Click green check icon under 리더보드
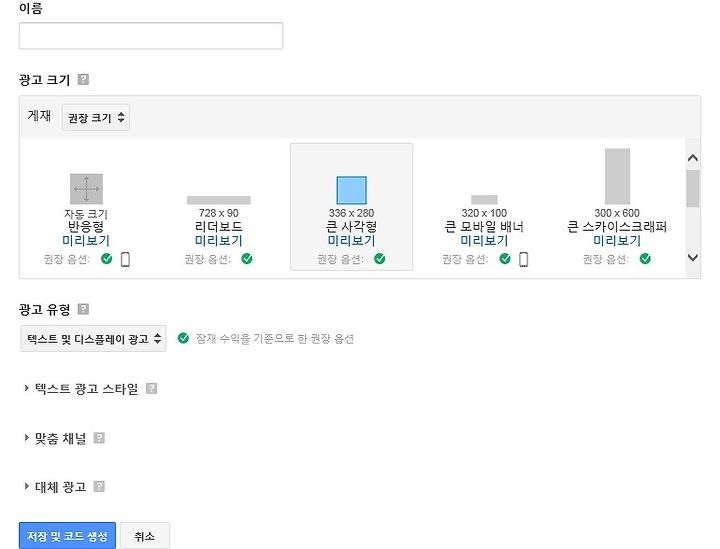 tap(247, 259)
